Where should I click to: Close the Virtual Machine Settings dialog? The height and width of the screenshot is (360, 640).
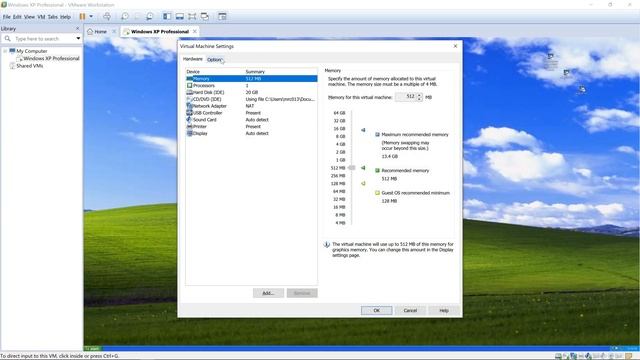pyautogui.click(x=456, y=46)
